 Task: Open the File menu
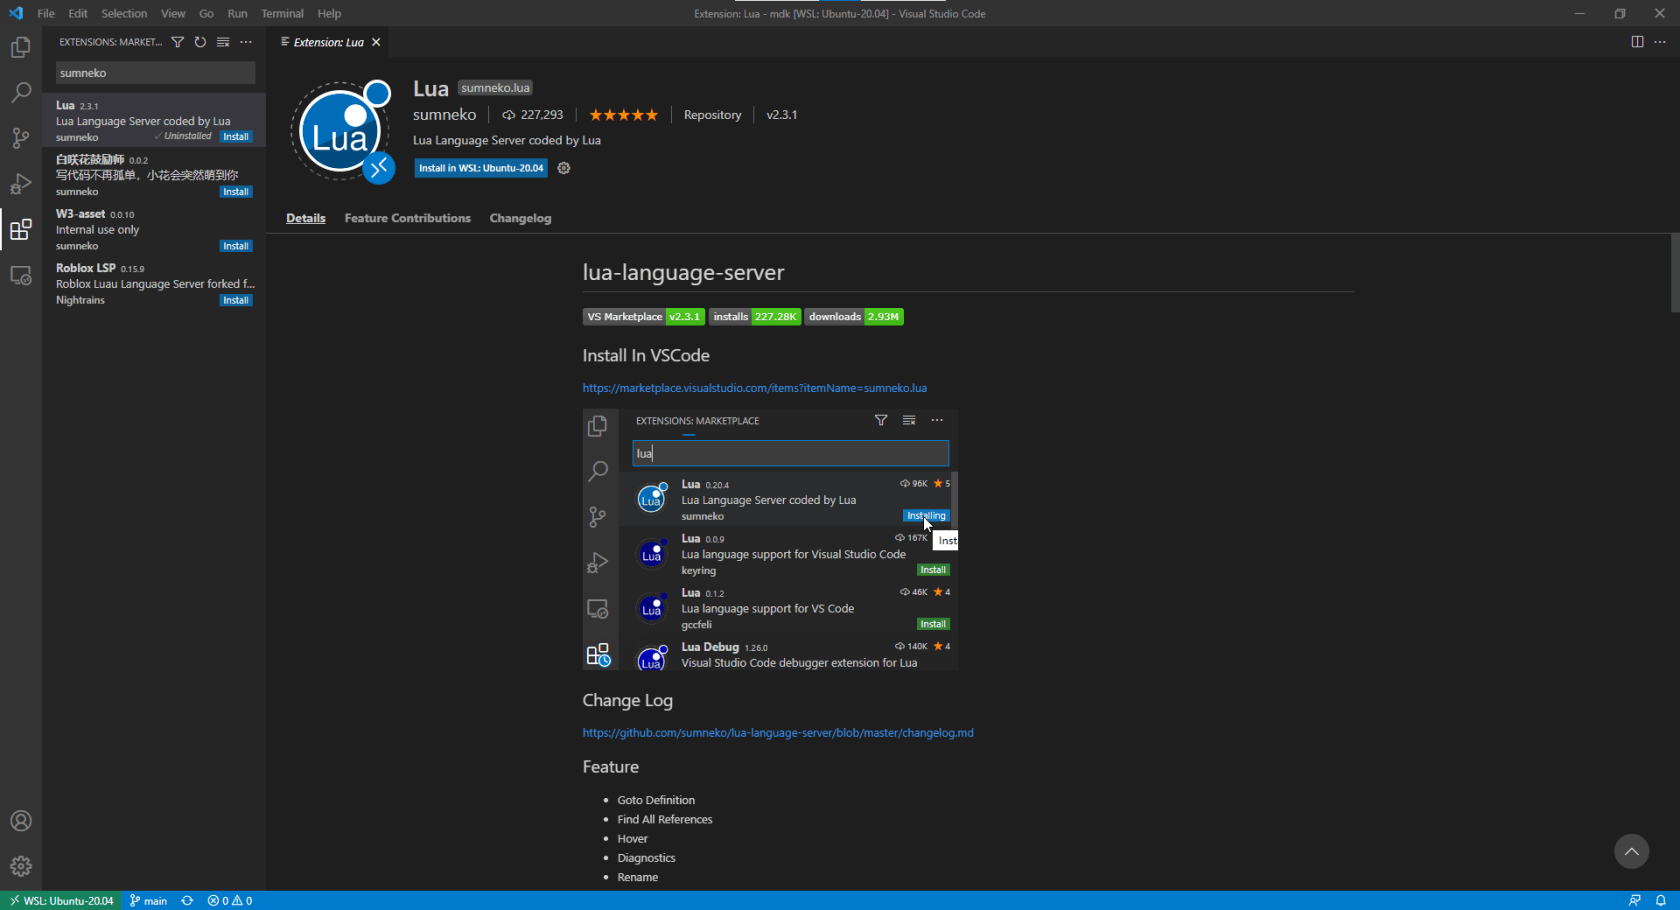coord(46,13)
